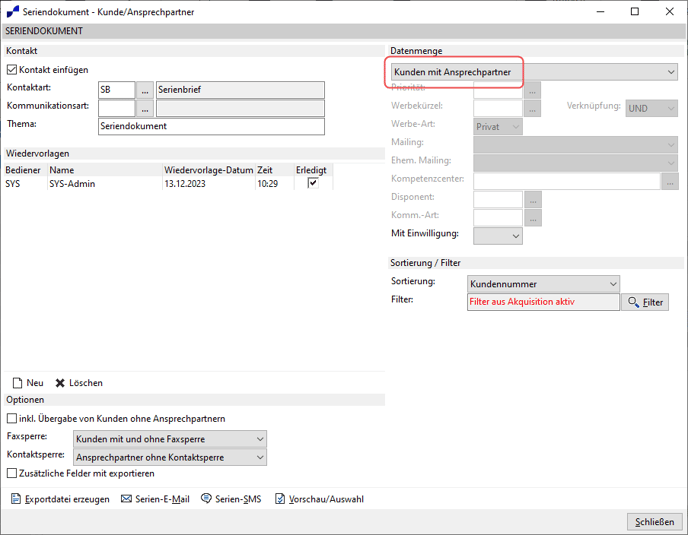Click the Exportdatei erzeugen document icon

pos(16,499)
